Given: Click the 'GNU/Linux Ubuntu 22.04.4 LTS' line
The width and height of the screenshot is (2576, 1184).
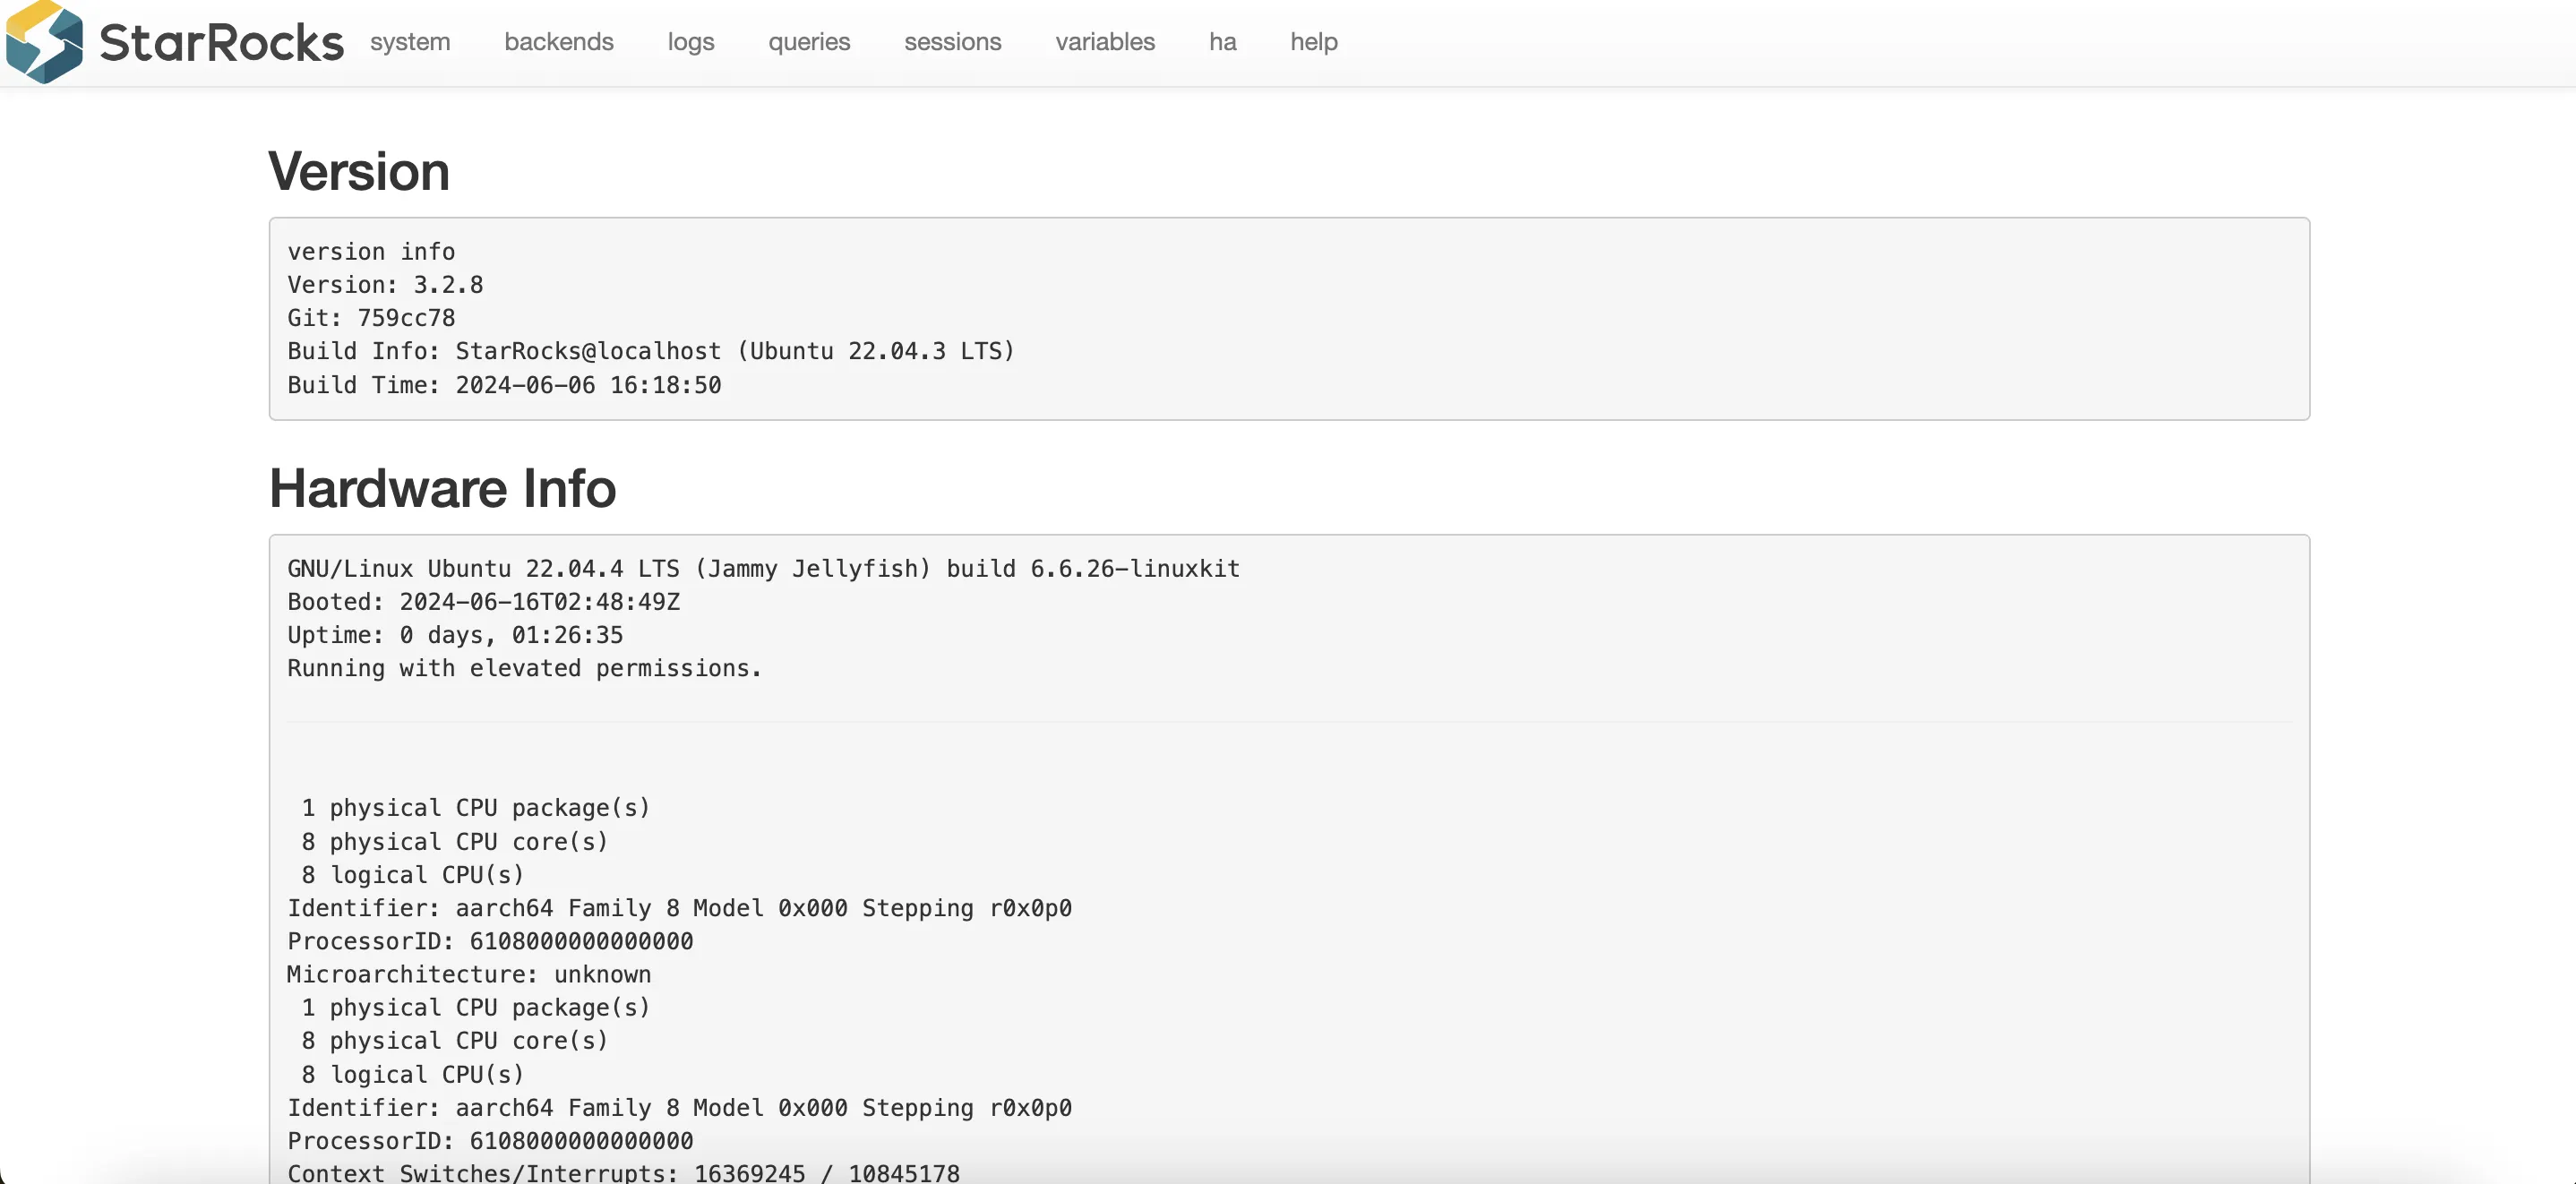Looking at the screenshot, I should [x=763, y=569].
